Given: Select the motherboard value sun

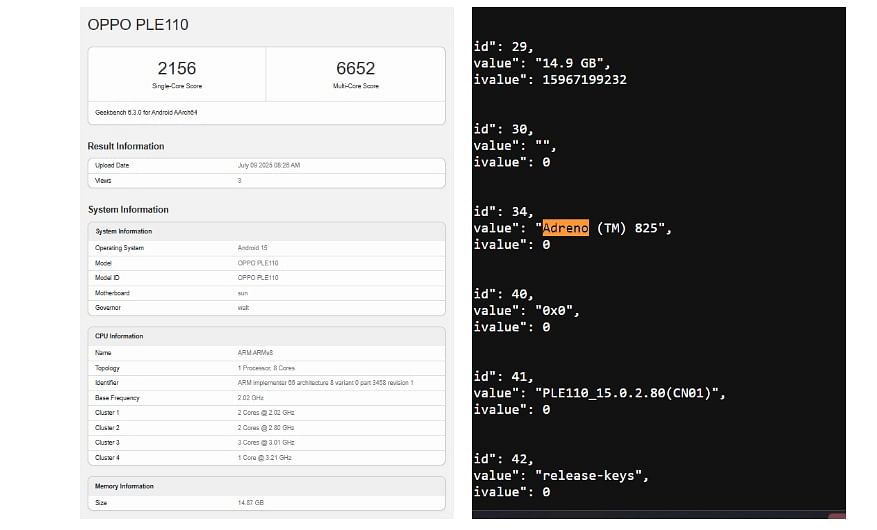Looking at the screenshot, I should coord(243,293).
